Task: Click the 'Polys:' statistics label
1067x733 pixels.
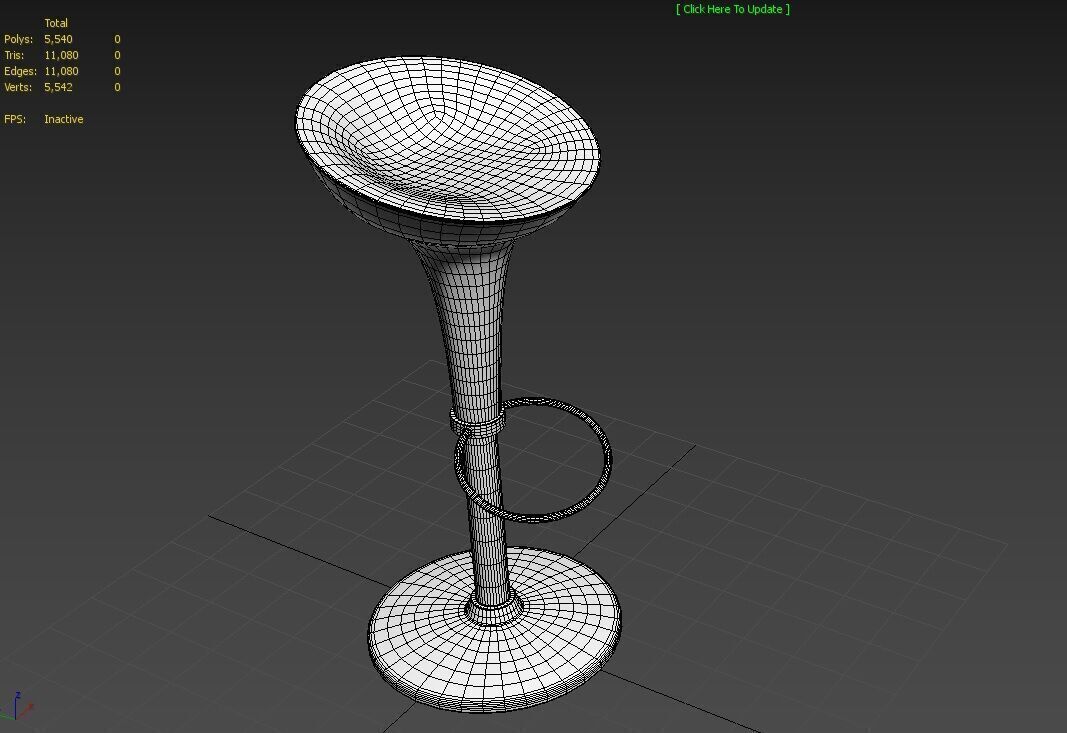Action: 18,39
